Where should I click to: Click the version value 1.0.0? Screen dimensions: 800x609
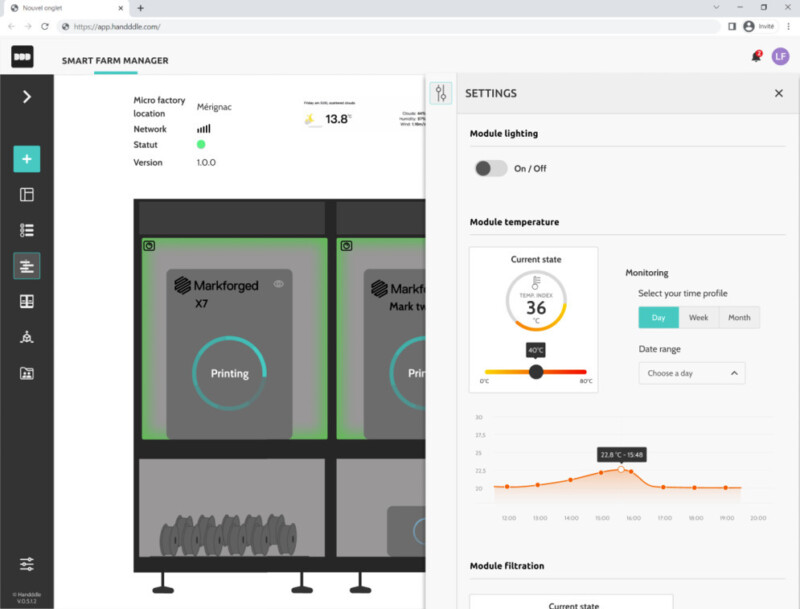206,163
